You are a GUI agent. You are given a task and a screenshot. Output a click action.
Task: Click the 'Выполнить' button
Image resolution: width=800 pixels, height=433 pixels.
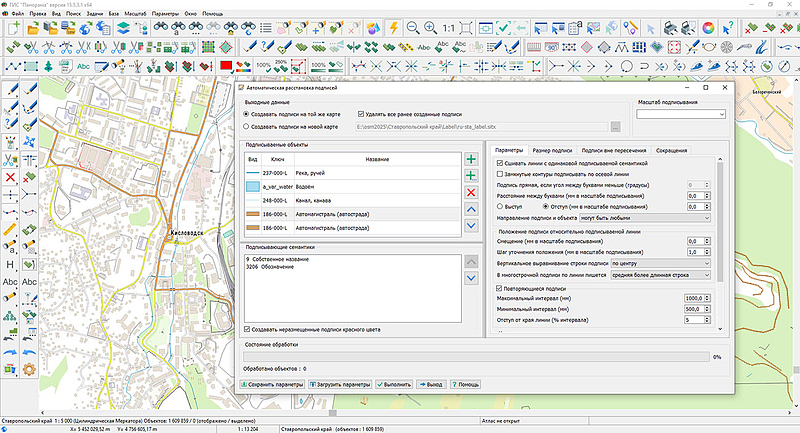pos(395,384)
